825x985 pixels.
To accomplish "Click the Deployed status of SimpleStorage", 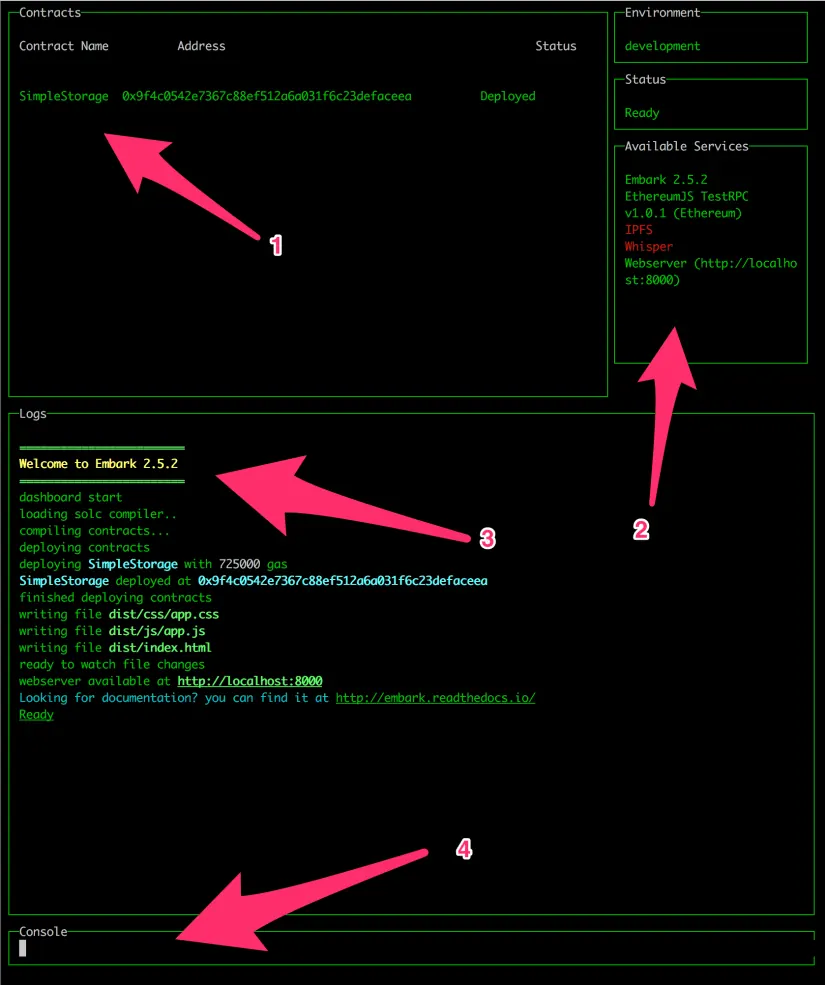I will coord(508,96).
